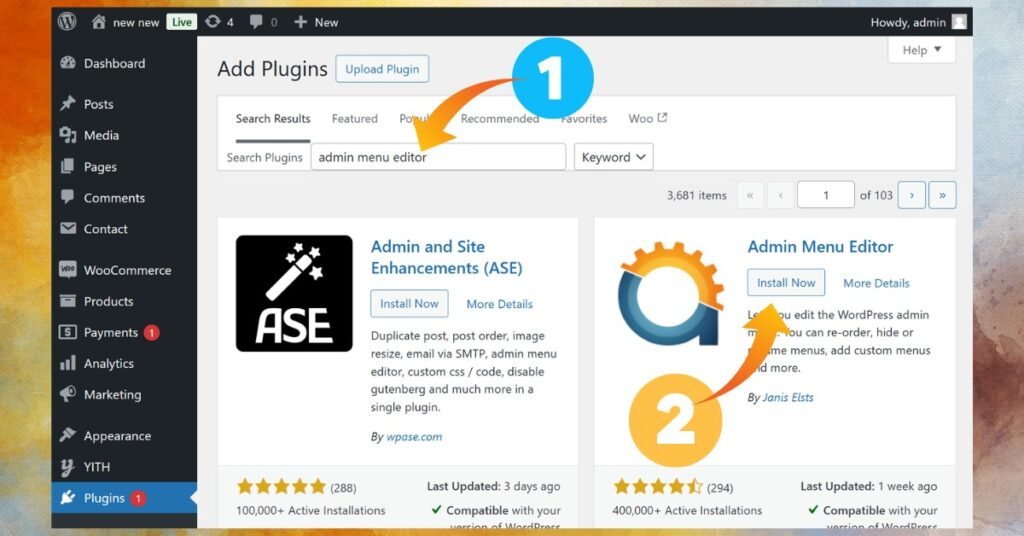This screenshot has width=1024, height=536.
Task: Click the Upload Plugin button
Action: click(x=382, y=69)
